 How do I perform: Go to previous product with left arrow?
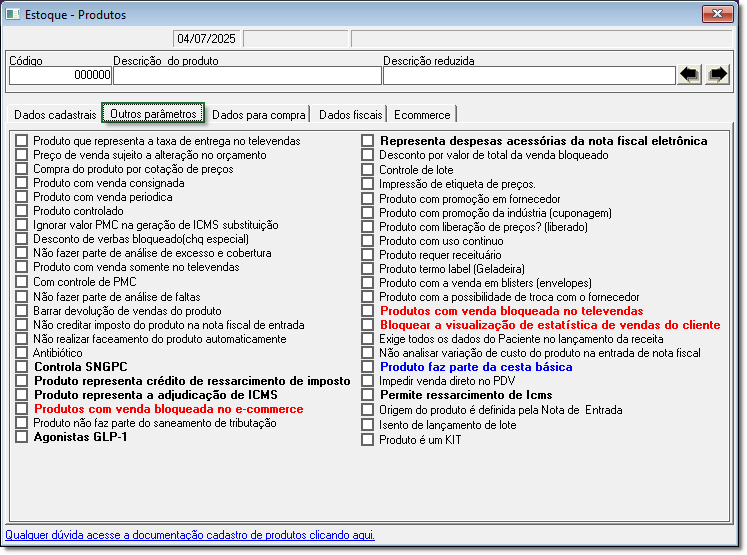point(689,75)
